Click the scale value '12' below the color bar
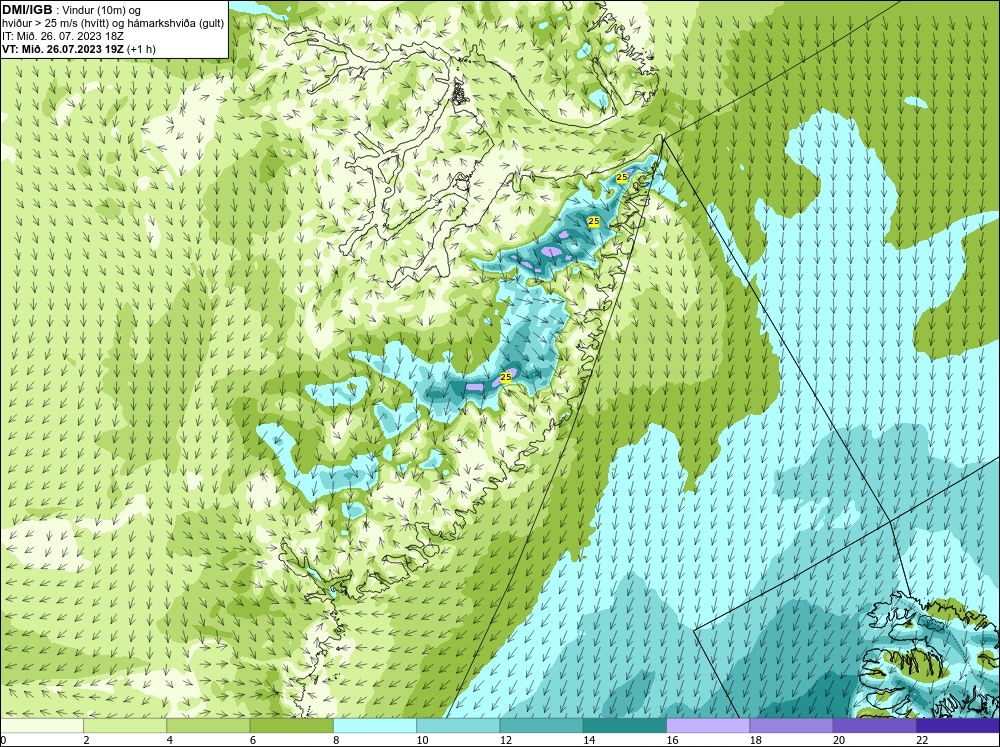 pos(506,740)
